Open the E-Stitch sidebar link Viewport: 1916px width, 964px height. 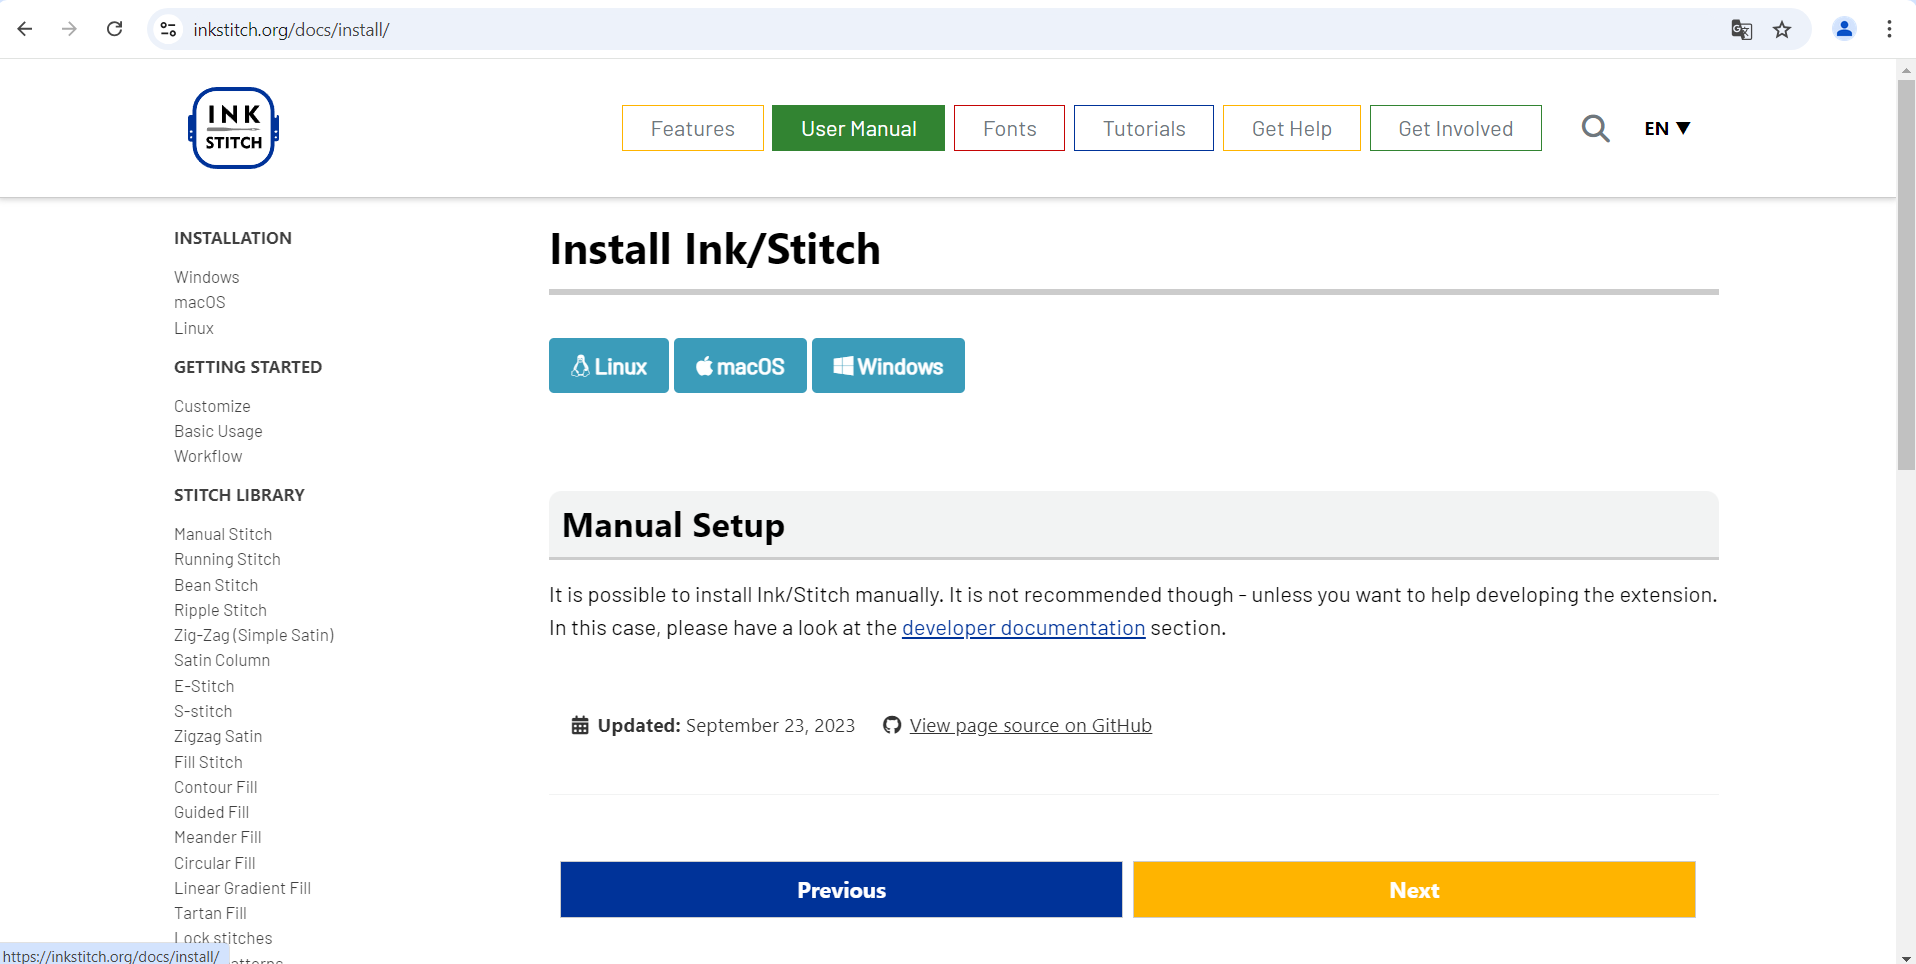click(x=204, y=686)
